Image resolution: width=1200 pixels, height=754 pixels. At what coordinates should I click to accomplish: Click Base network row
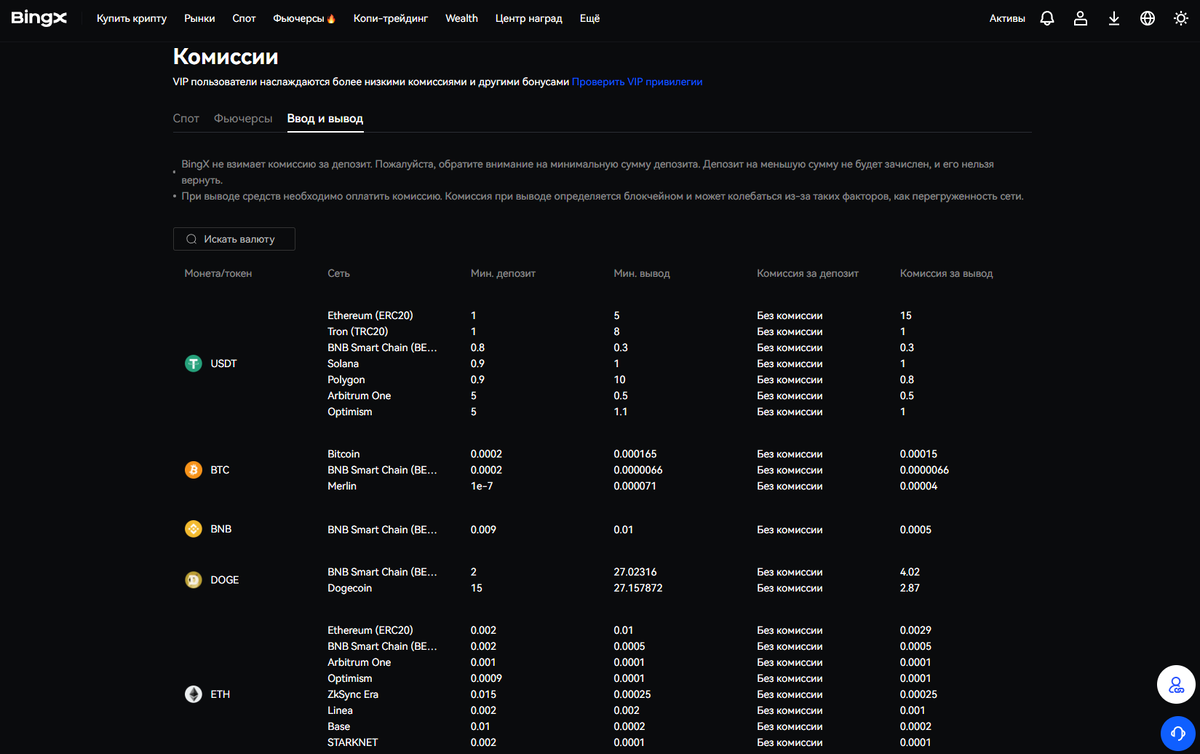tap(339, 726)
